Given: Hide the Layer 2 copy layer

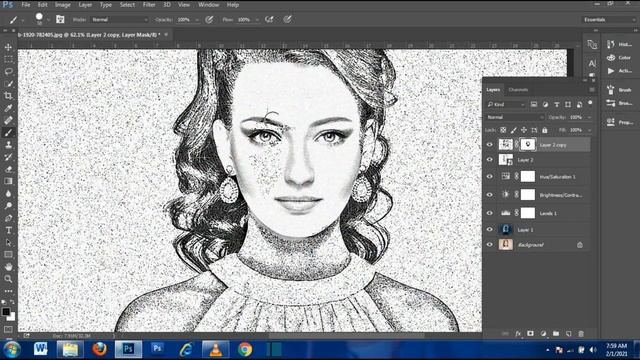Looking at the screenshot, I should coord(490,144).
